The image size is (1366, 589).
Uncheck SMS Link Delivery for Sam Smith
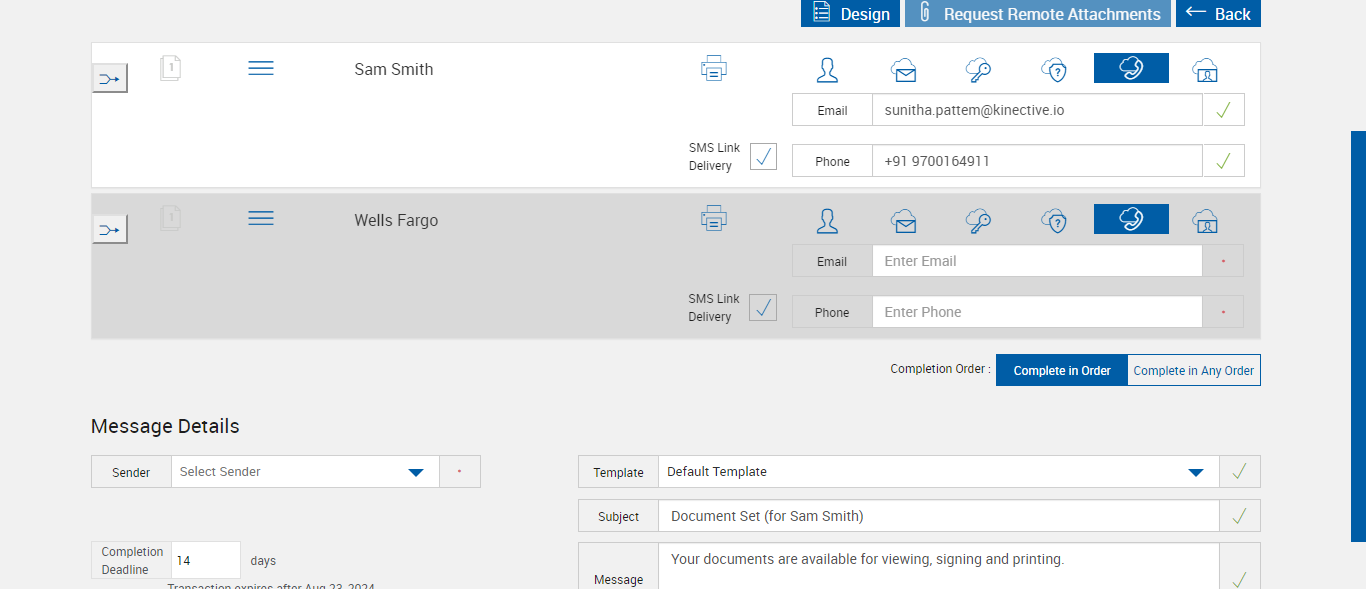point(763,157)
